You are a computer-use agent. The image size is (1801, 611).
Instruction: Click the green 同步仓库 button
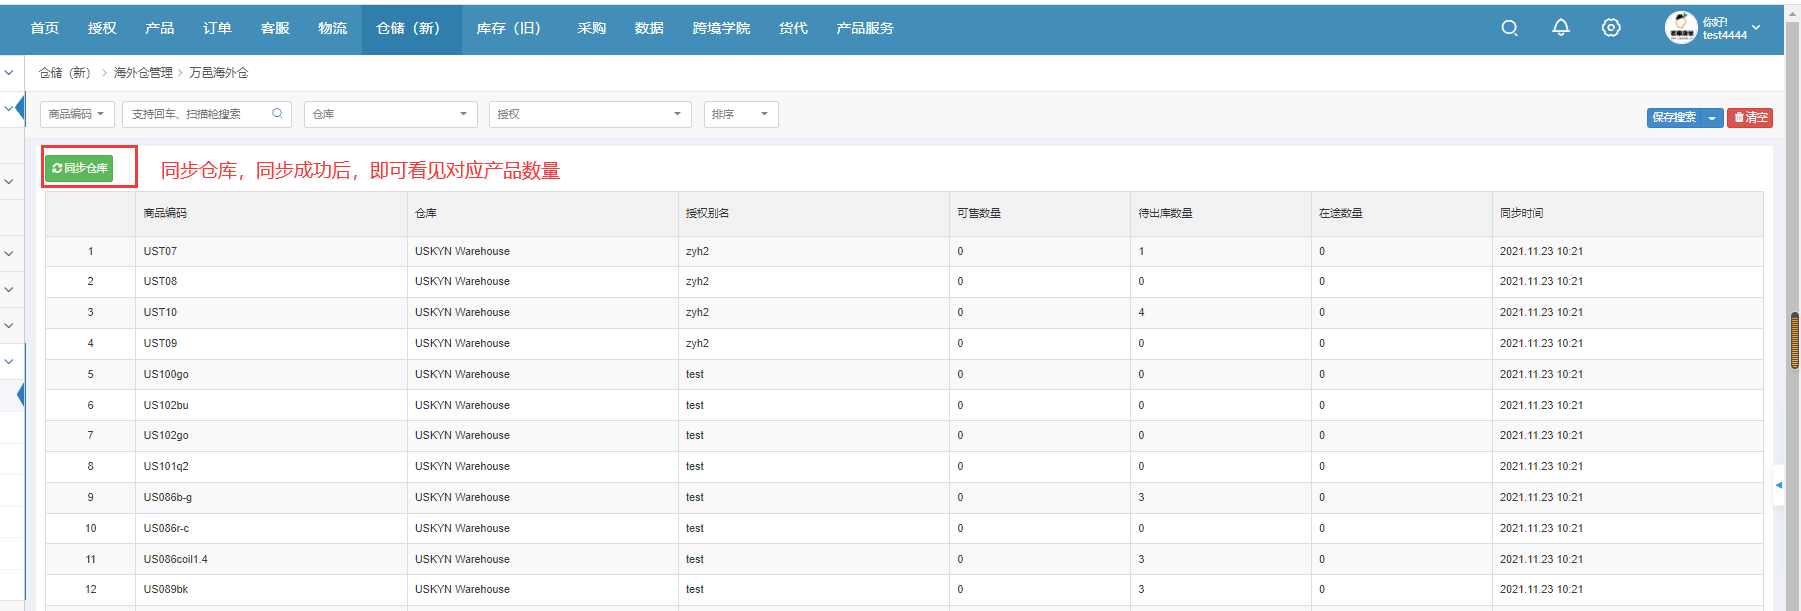pos(79,168)
